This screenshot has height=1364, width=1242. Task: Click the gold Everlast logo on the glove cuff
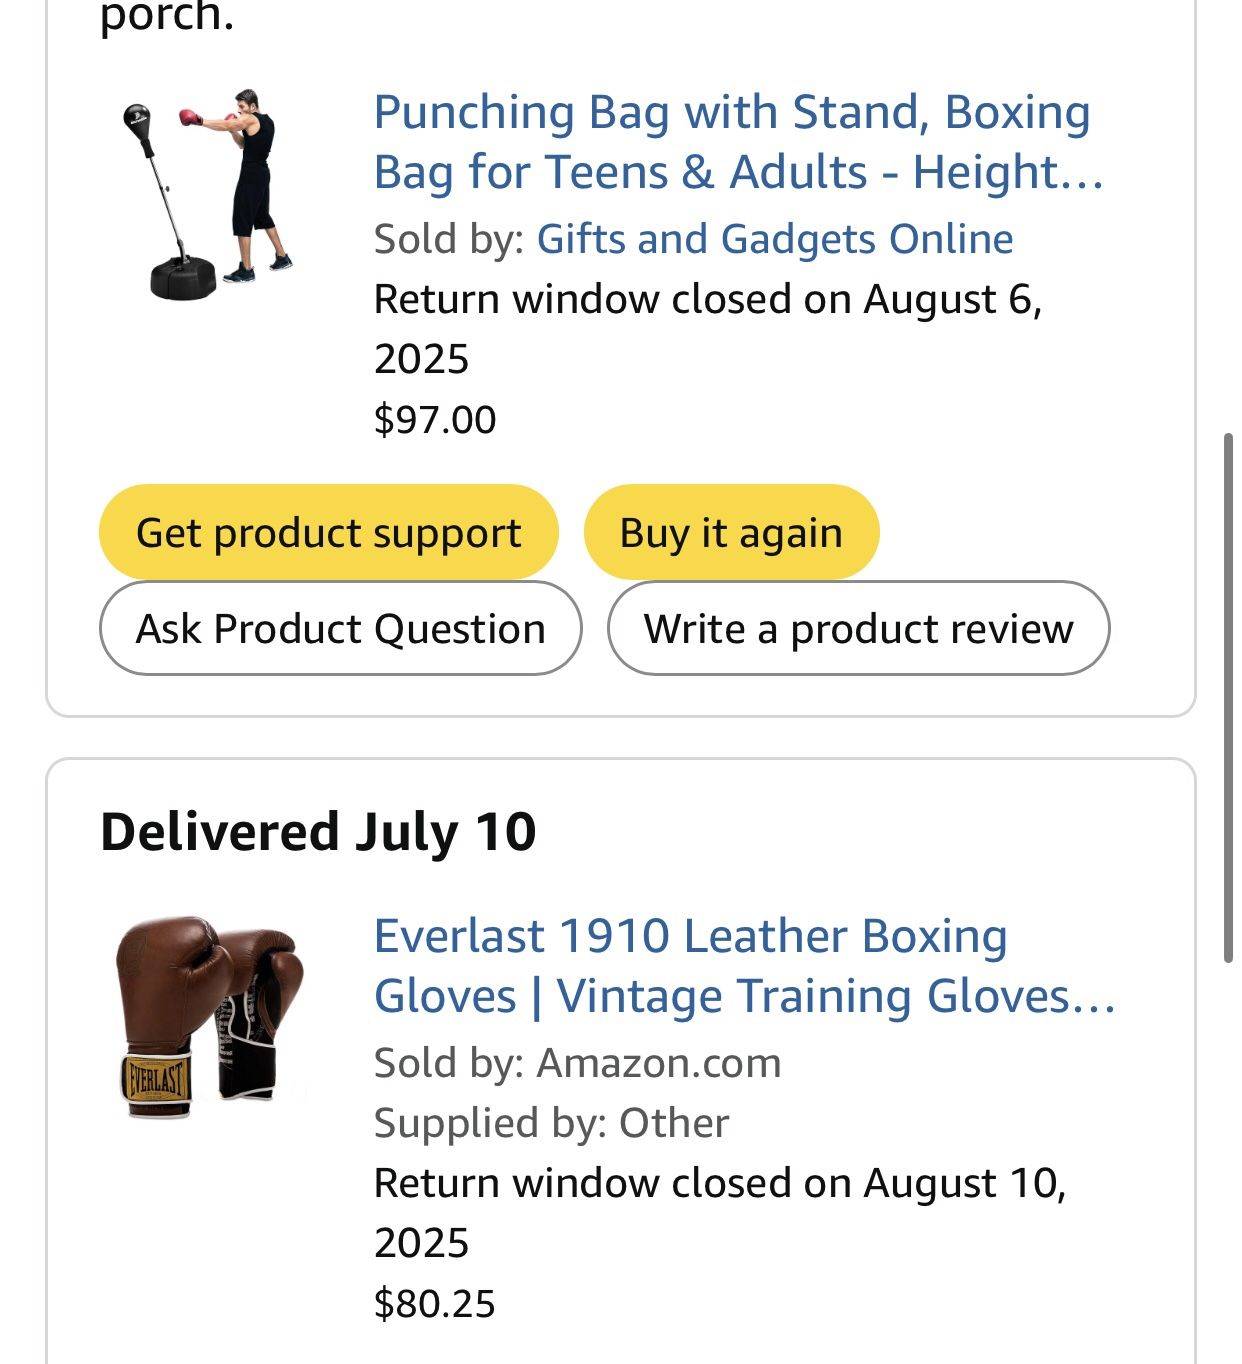pyautogui.click(x=155, y=1081)
